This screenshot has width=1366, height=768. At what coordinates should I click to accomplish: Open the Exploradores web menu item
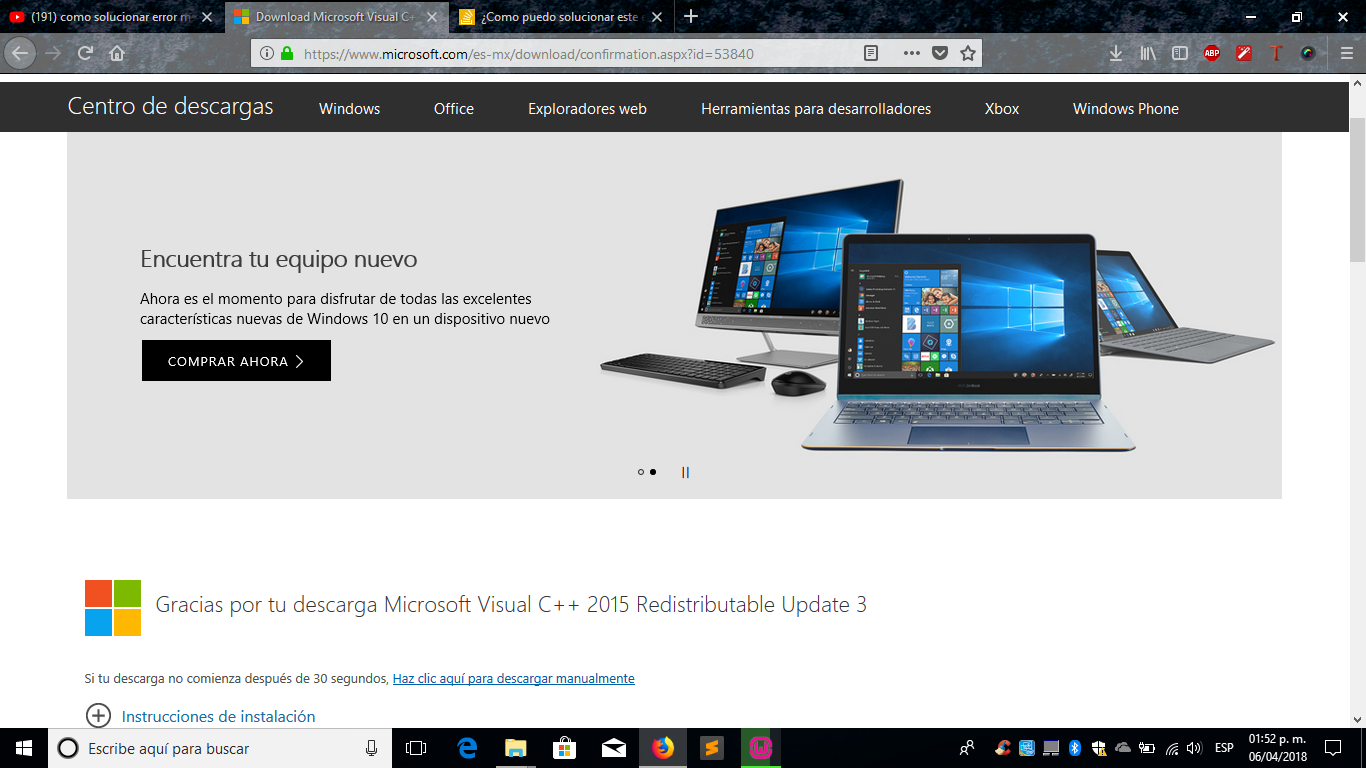click(587, 109)
